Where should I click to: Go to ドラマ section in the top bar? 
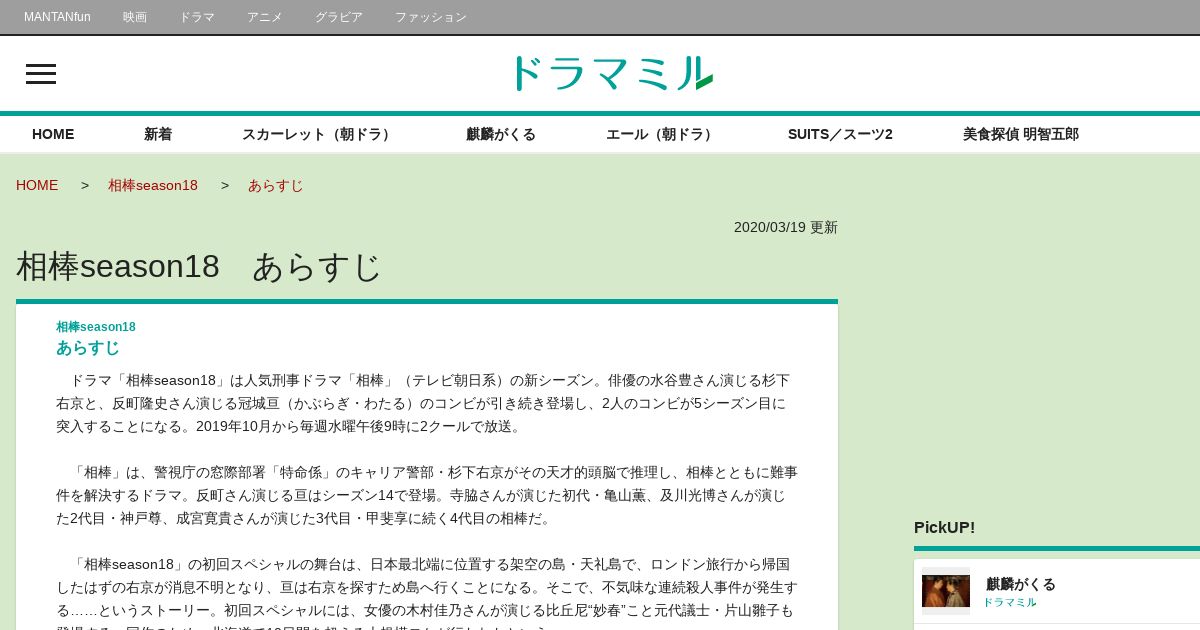pyautogui.click(x=197, y=17)
